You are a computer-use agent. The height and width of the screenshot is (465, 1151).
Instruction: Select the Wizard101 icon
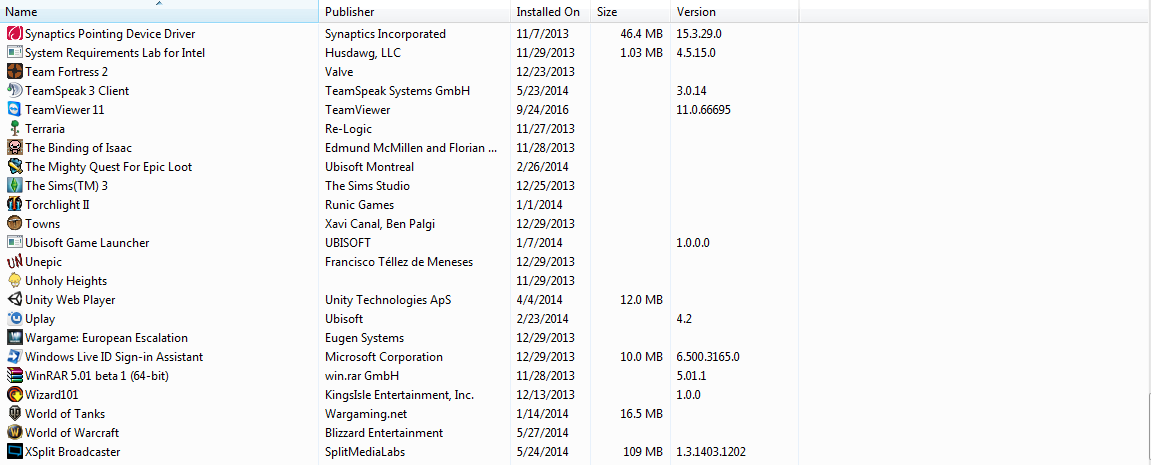pos(14,394)
